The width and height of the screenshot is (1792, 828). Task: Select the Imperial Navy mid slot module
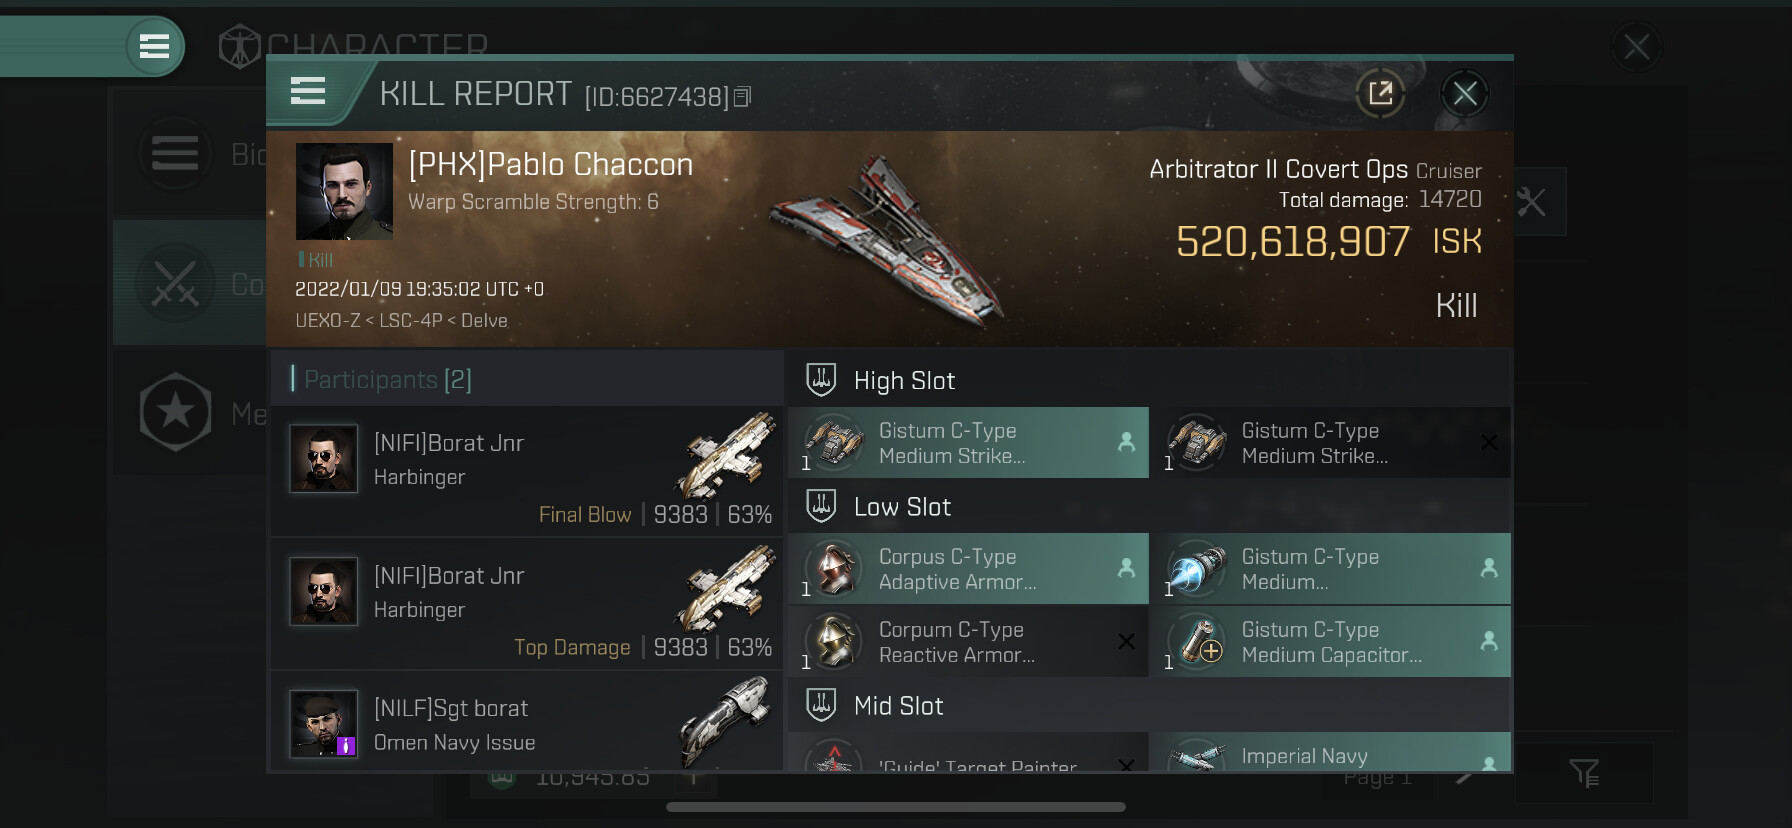click(x=1330, y=755)
